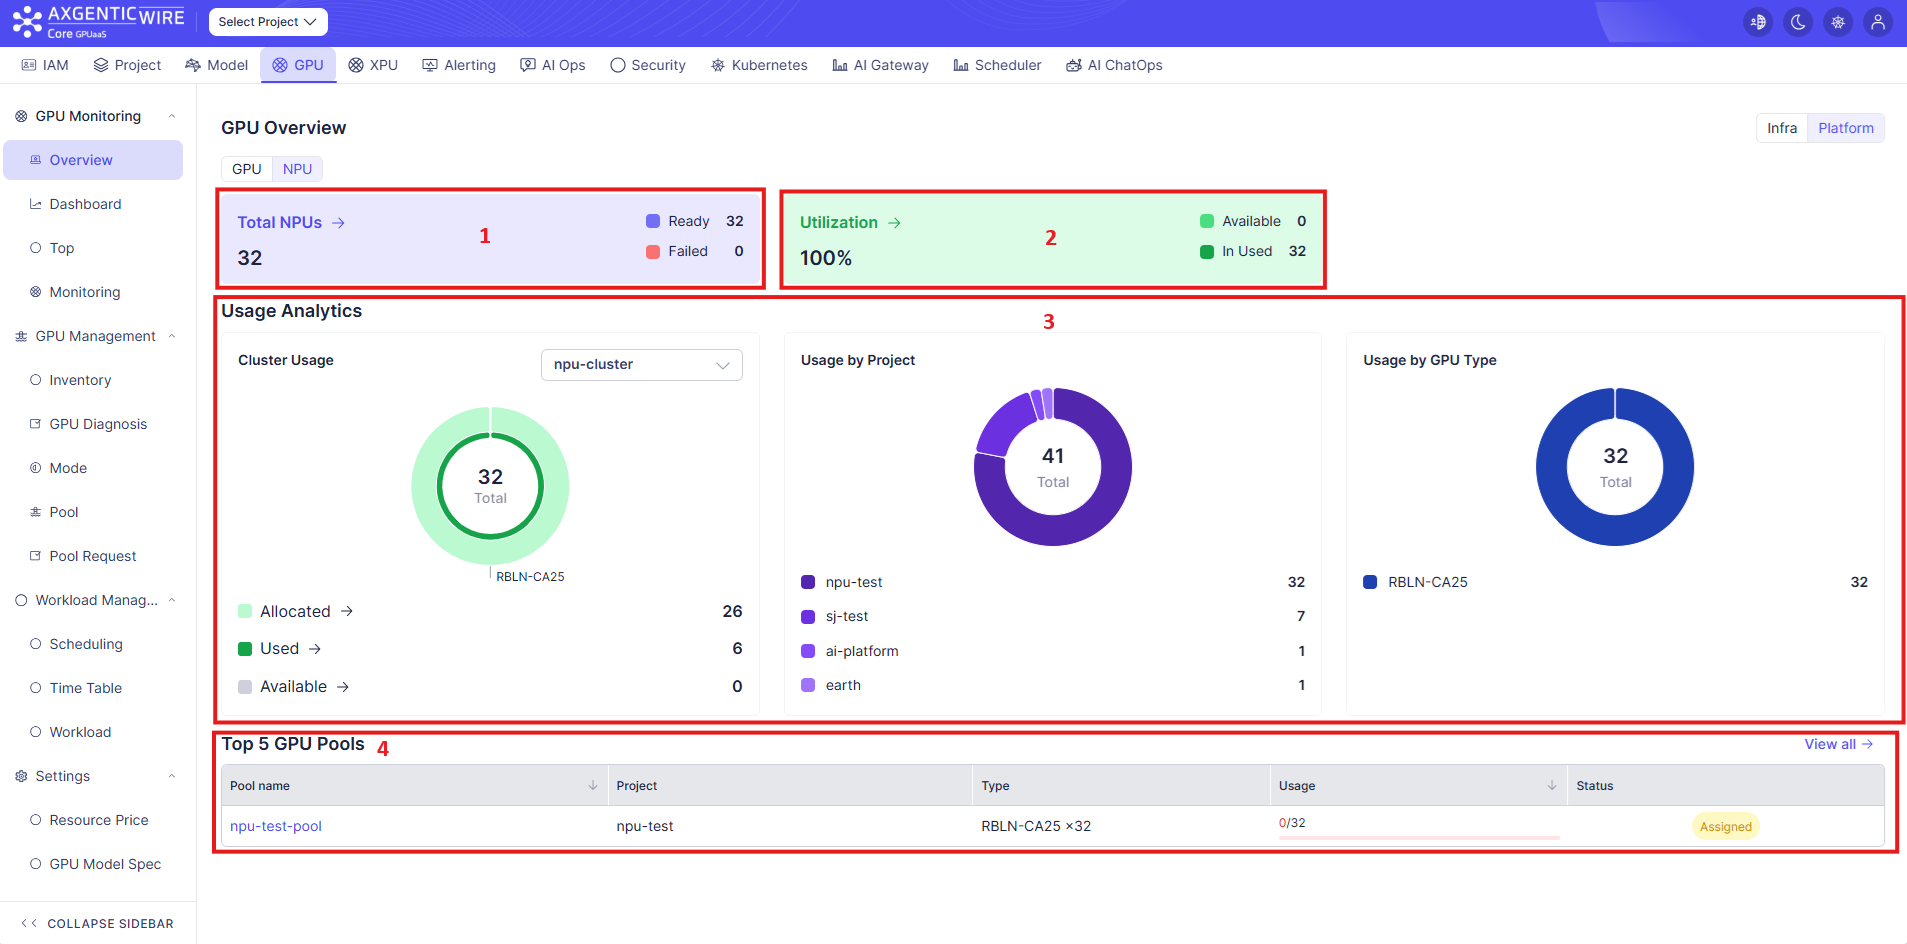Screen dimensions: 1907x944
Task: Click the View all link
Action: click(1838, 744)
